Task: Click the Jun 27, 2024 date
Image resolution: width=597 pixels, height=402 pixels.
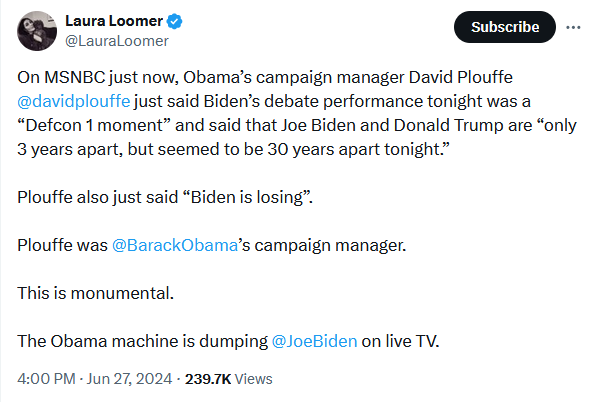Action: 129,379
